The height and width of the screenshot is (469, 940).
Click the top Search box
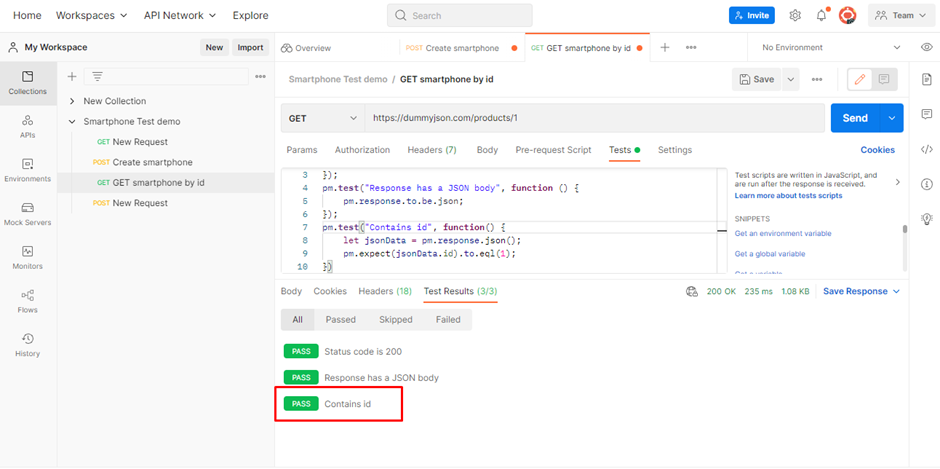[x=460, y=16]
